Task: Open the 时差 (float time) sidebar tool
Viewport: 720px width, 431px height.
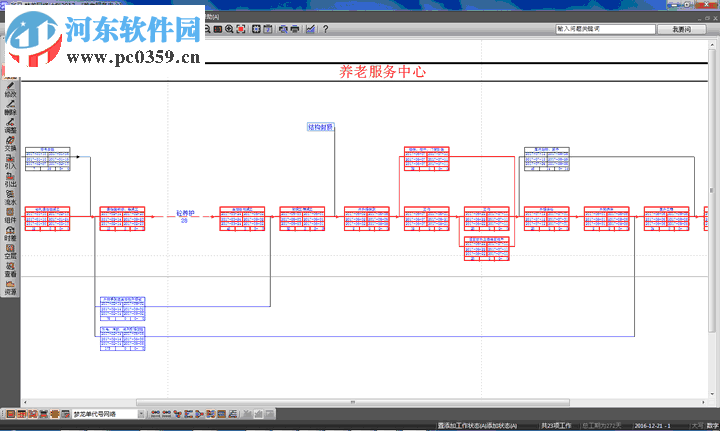Action: pos(10,233)
